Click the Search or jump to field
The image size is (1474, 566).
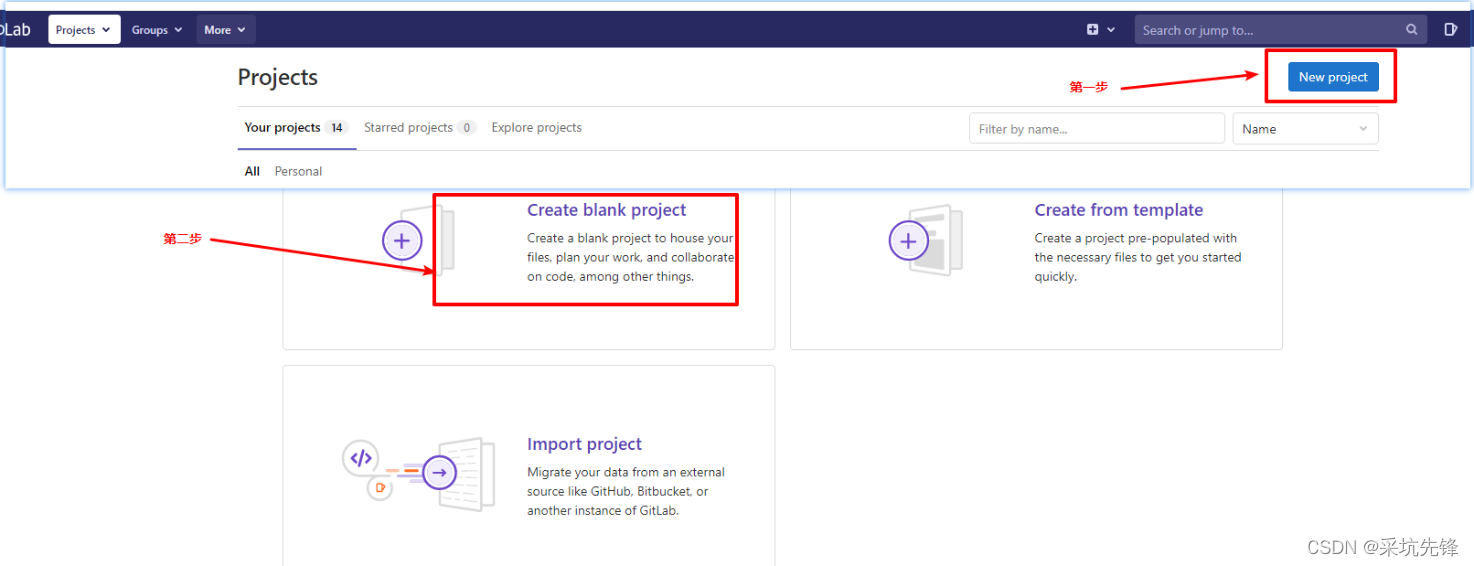click(x=1281, y=30)
